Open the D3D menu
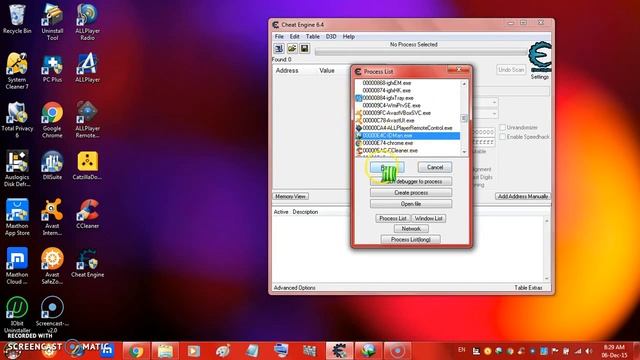The image size is (640, 360). (331, 36)
